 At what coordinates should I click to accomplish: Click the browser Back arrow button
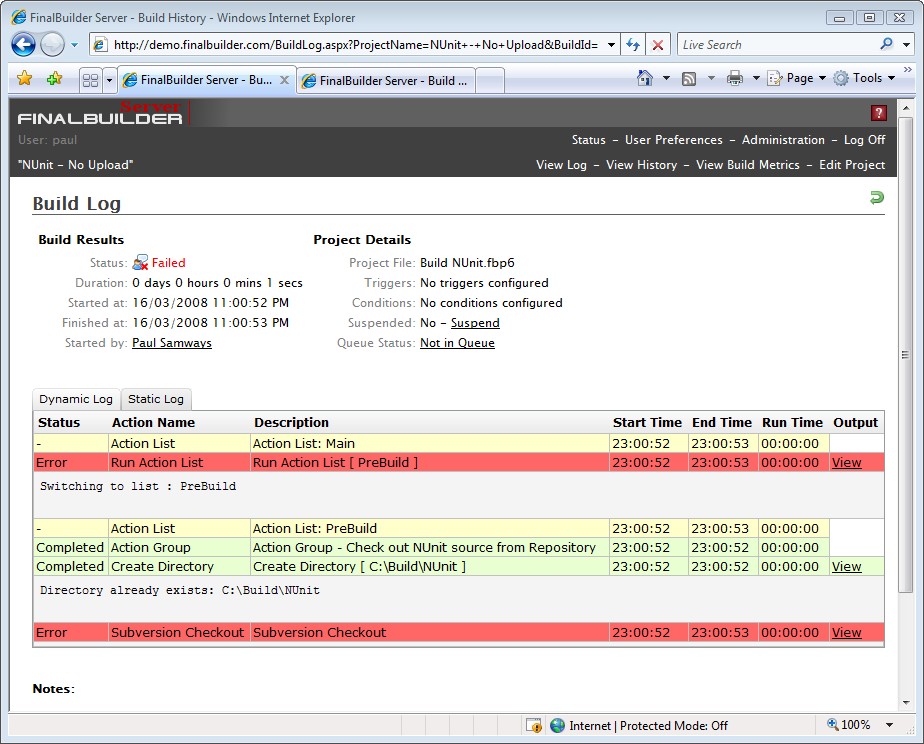[x=24, y=44]
